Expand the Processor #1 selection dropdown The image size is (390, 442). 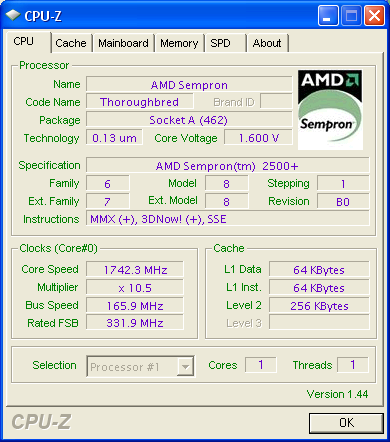(x=185, y=367)
